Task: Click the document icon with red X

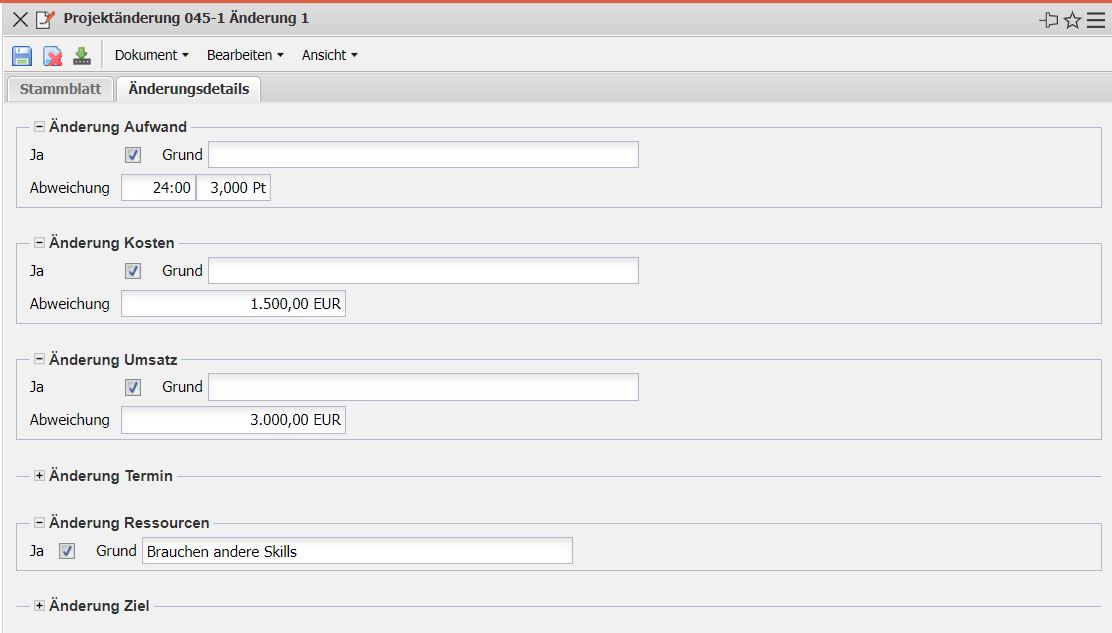Action: (52, 56)
